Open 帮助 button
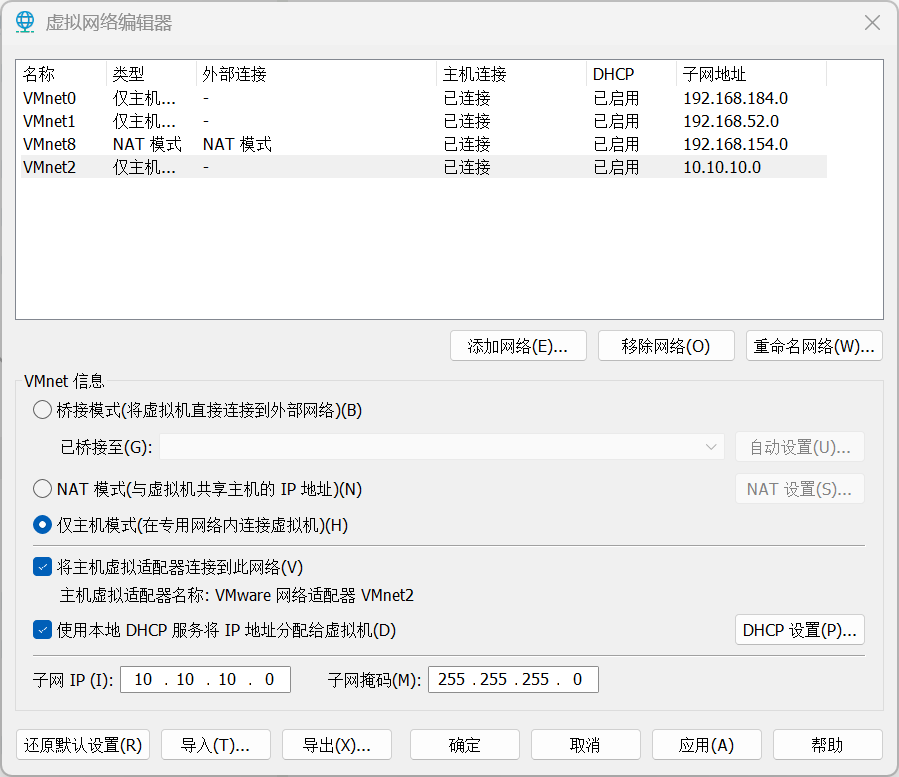The width and height of the screenshot is (899, 777). (x=827, y=745)
